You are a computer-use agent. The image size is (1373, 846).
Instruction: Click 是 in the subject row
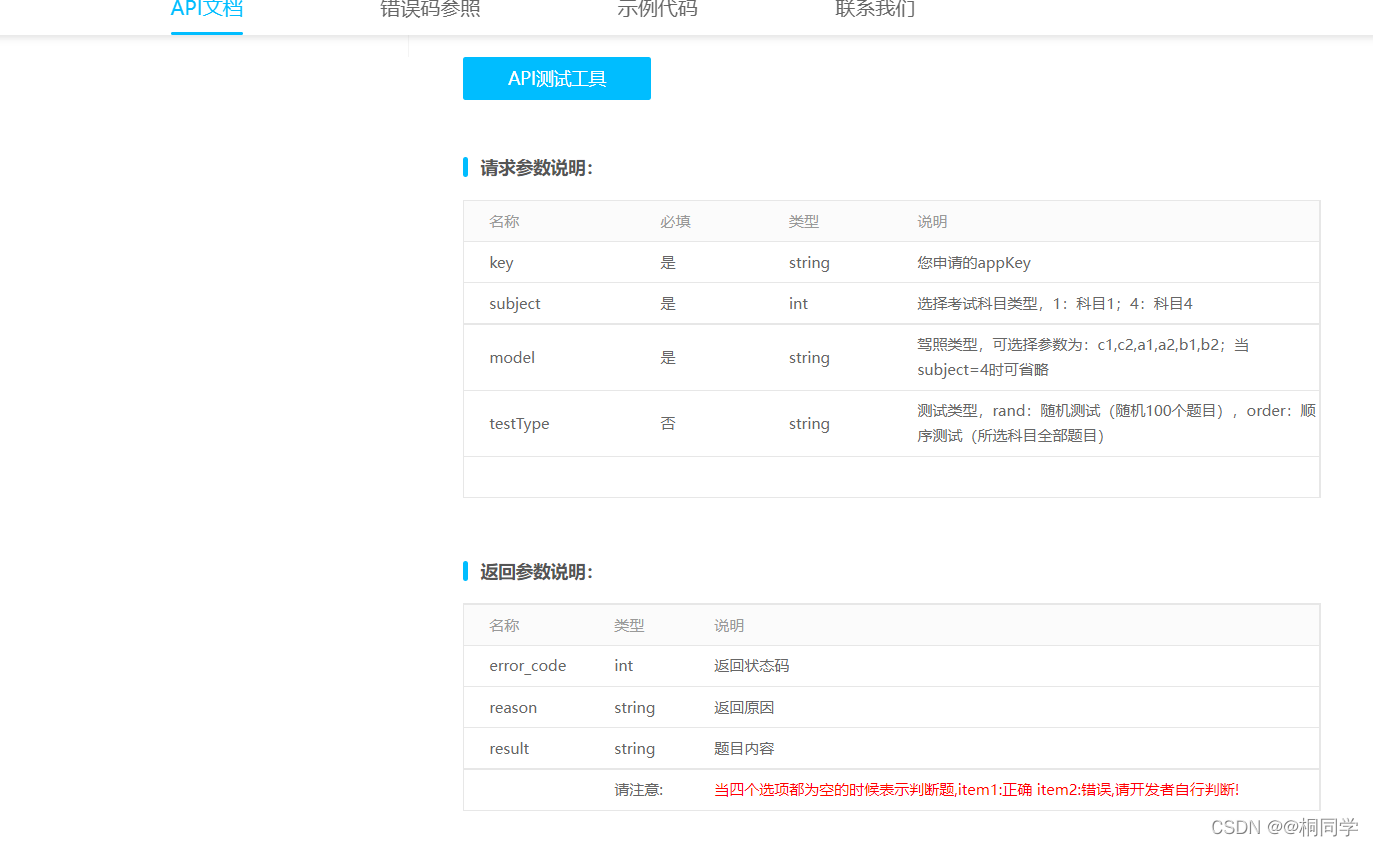pyautogui.click(x=668, y=304)
